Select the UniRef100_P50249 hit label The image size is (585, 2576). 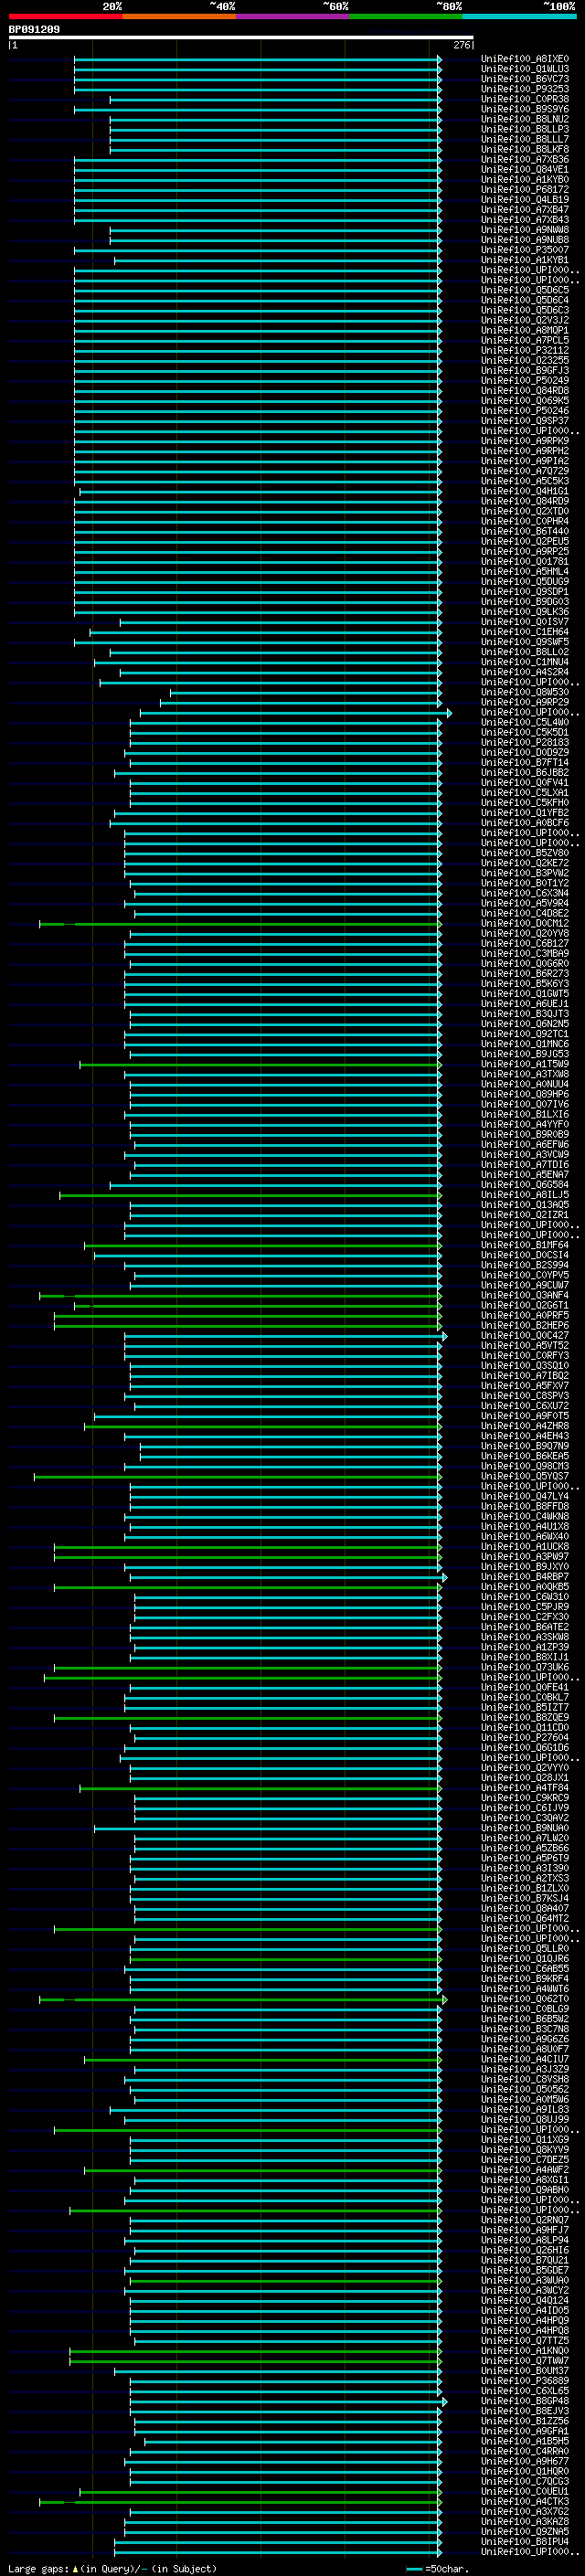[525, 380]
